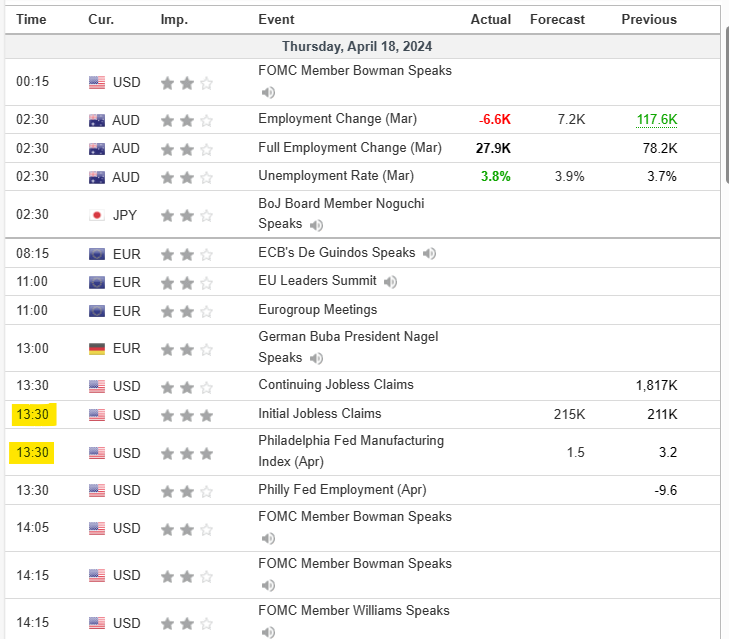Click the Forecast column header
The image size is (729, 639).
coord(558,20)
